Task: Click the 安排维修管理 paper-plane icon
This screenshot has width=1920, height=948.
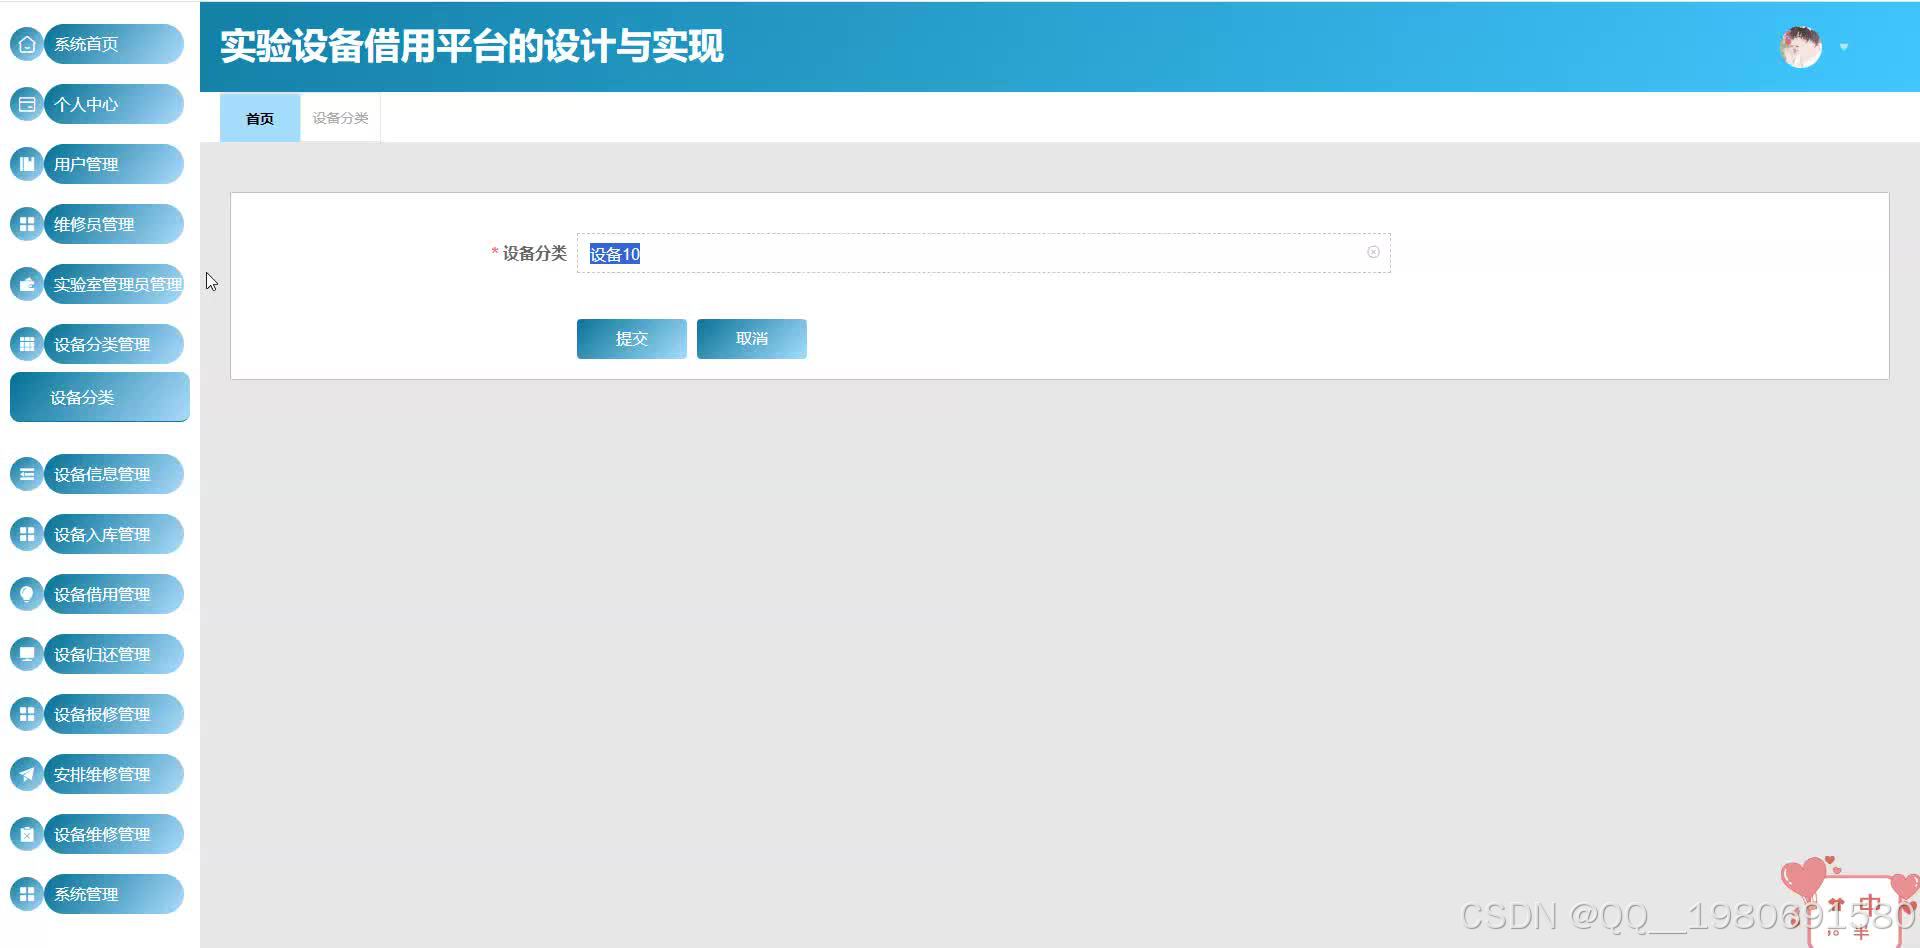Action: (26, 774)
